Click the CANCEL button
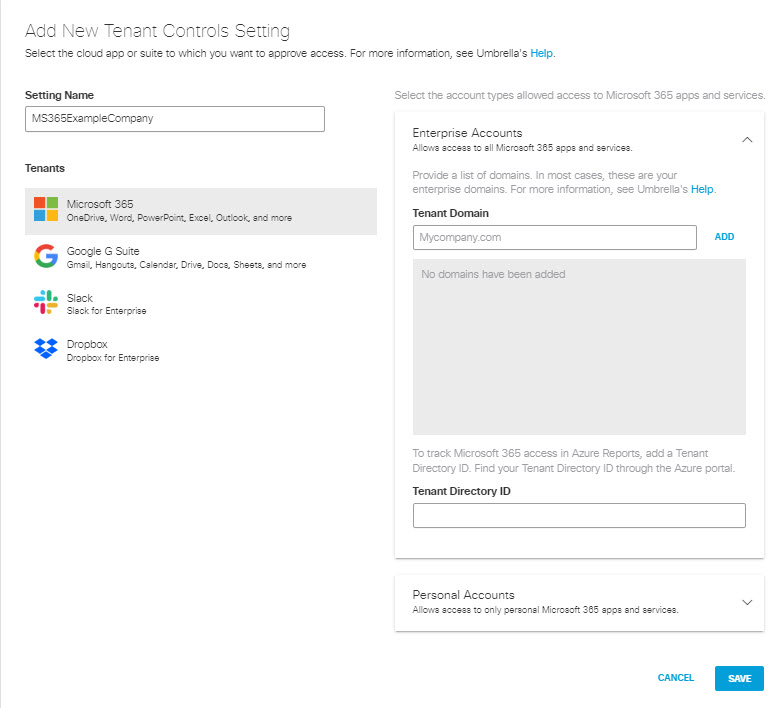 (x=675, y=678)
